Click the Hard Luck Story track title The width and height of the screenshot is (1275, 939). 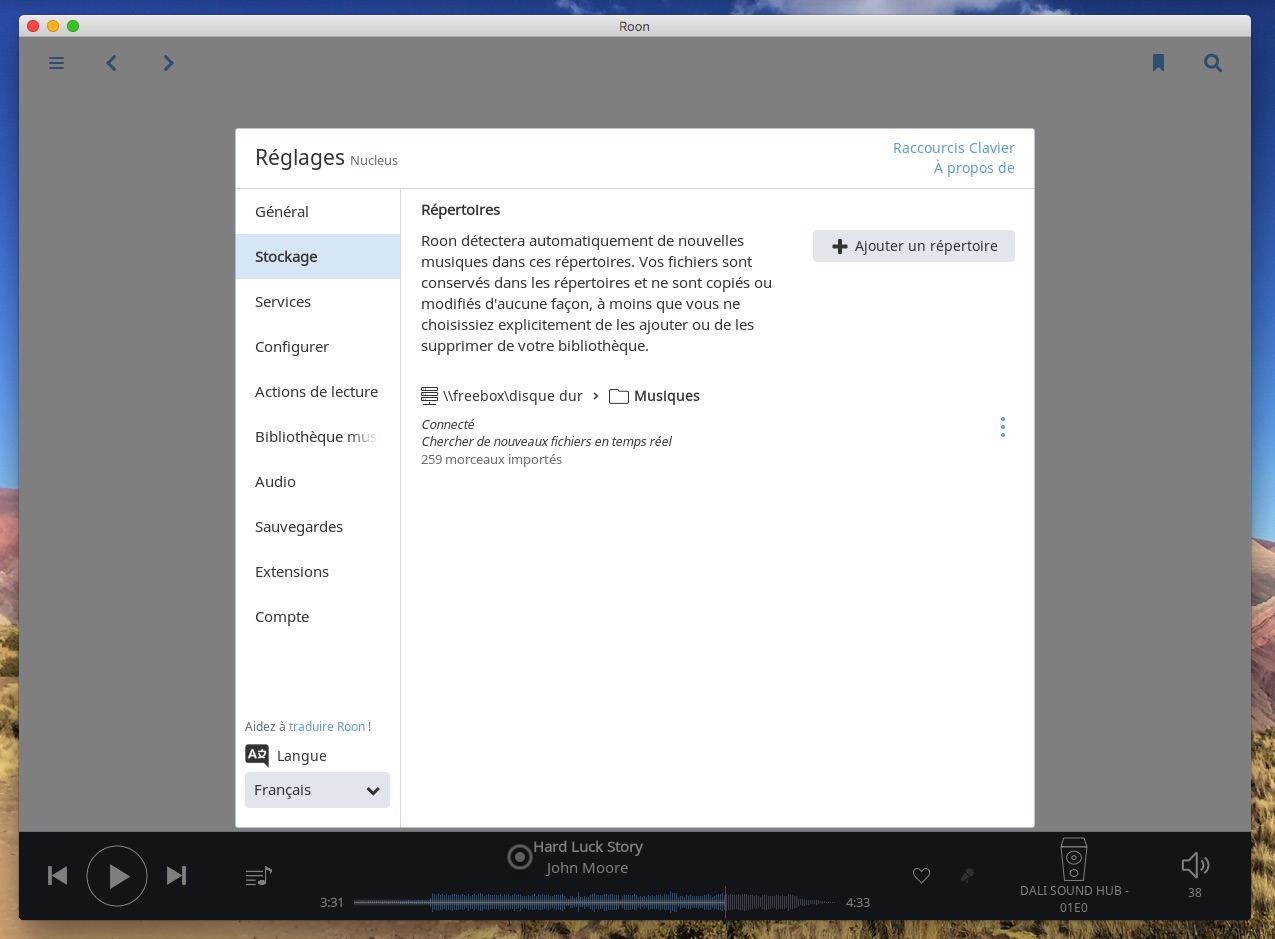[x=588, y=847]
